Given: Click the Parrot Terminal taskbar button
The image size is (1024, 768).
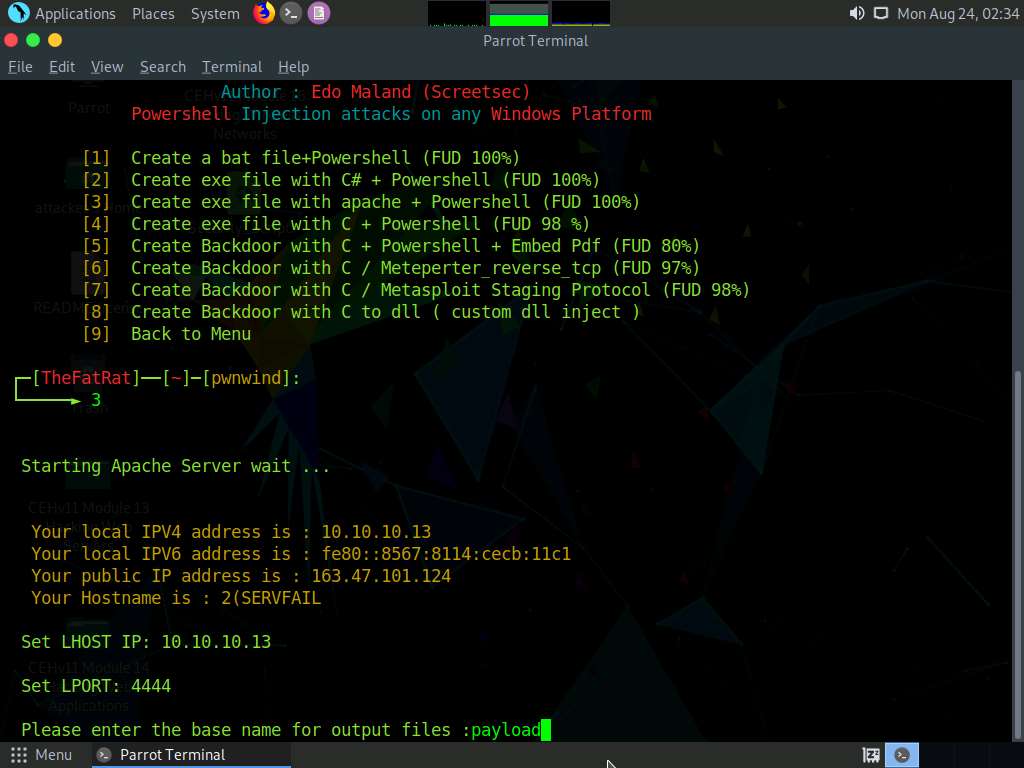Looking at the screenshot, I should click(189, 755).
